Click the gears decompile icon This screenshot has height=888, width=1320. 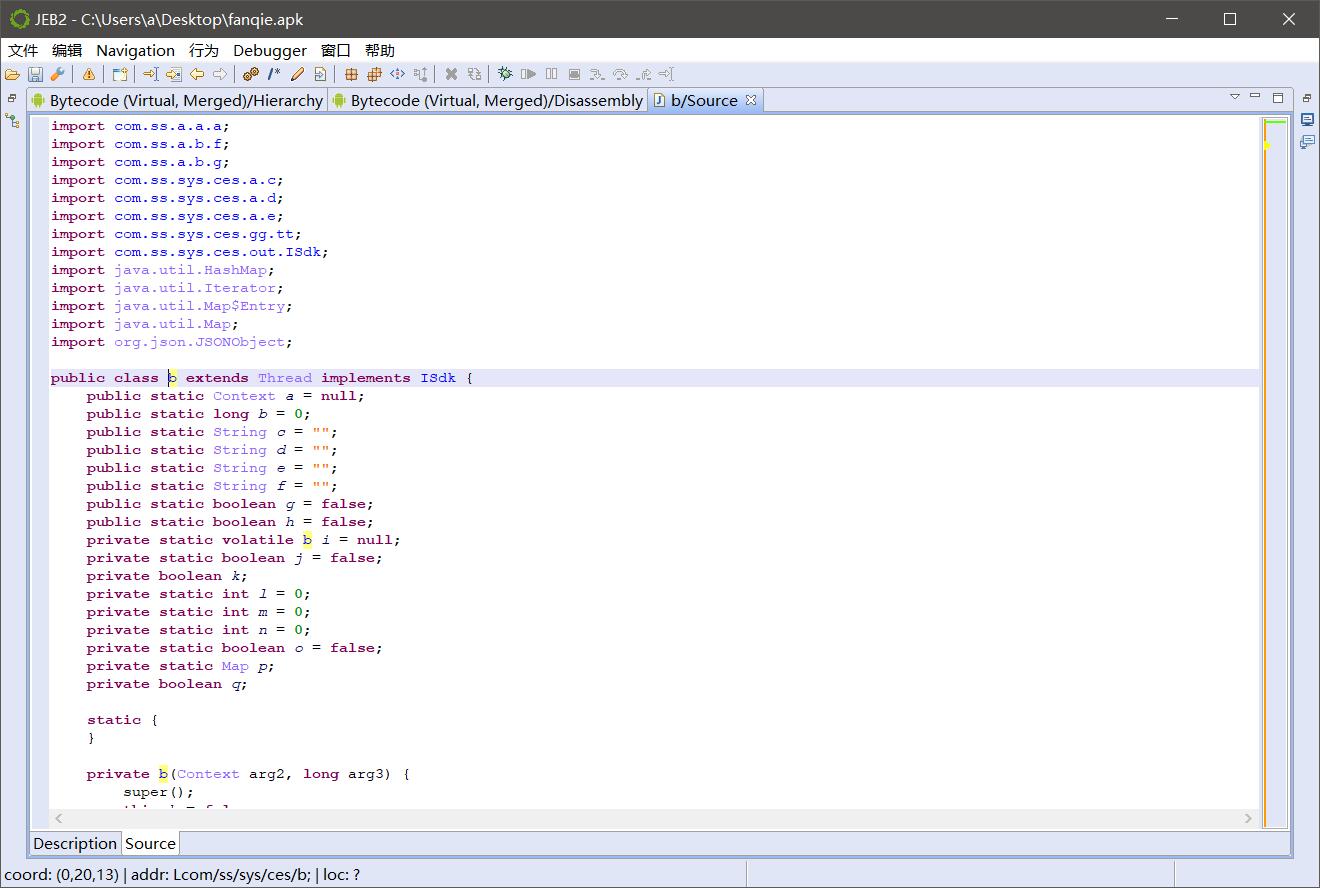(x=251, y=74)
